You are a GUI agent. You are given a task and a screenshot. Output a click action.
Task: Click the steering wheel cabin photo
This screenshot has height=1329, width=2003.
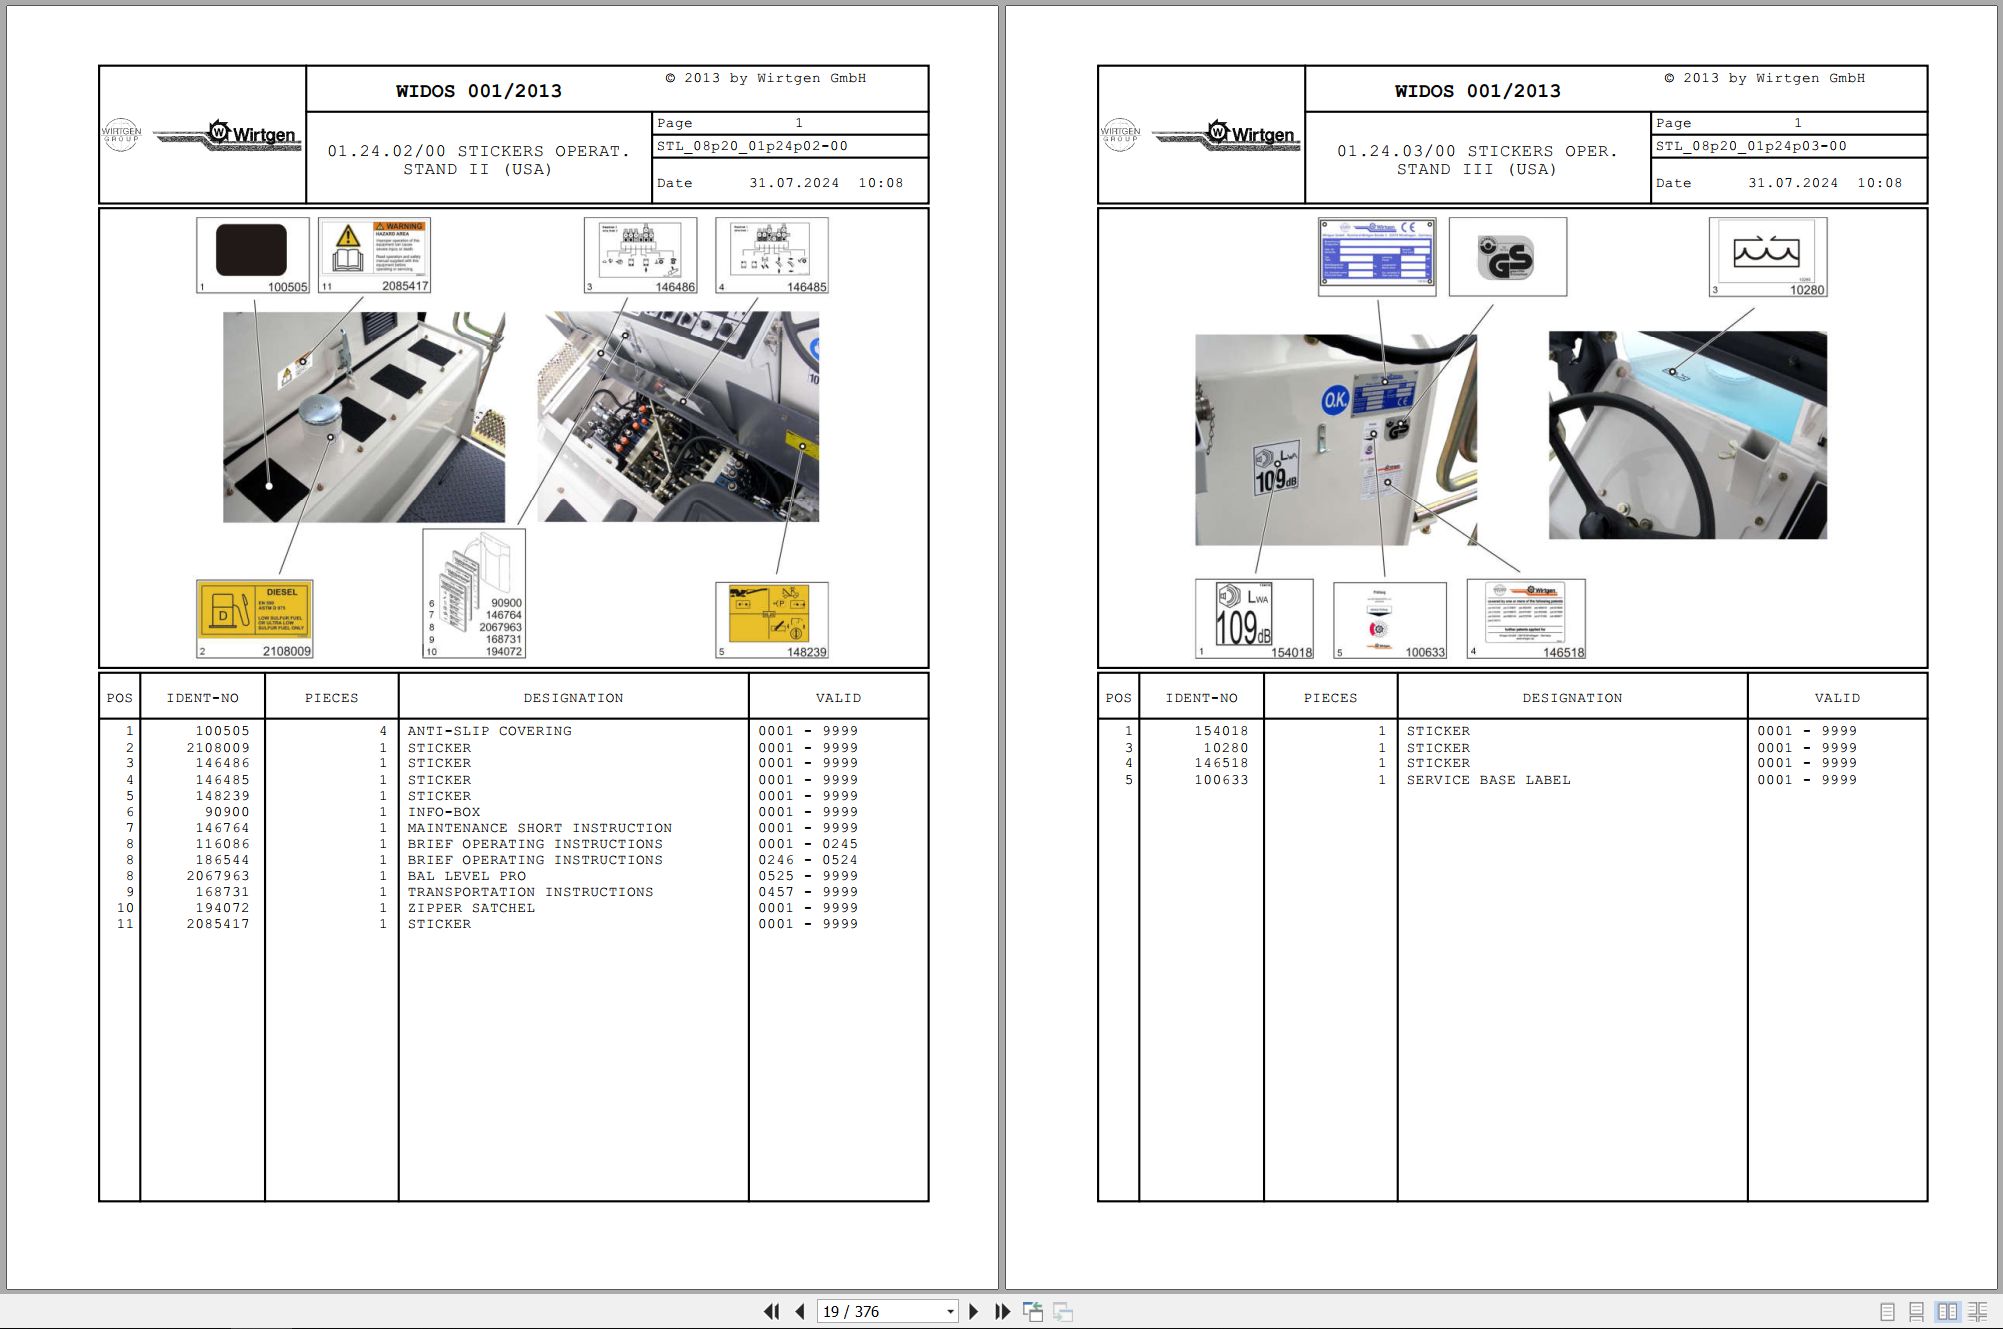1687,435
